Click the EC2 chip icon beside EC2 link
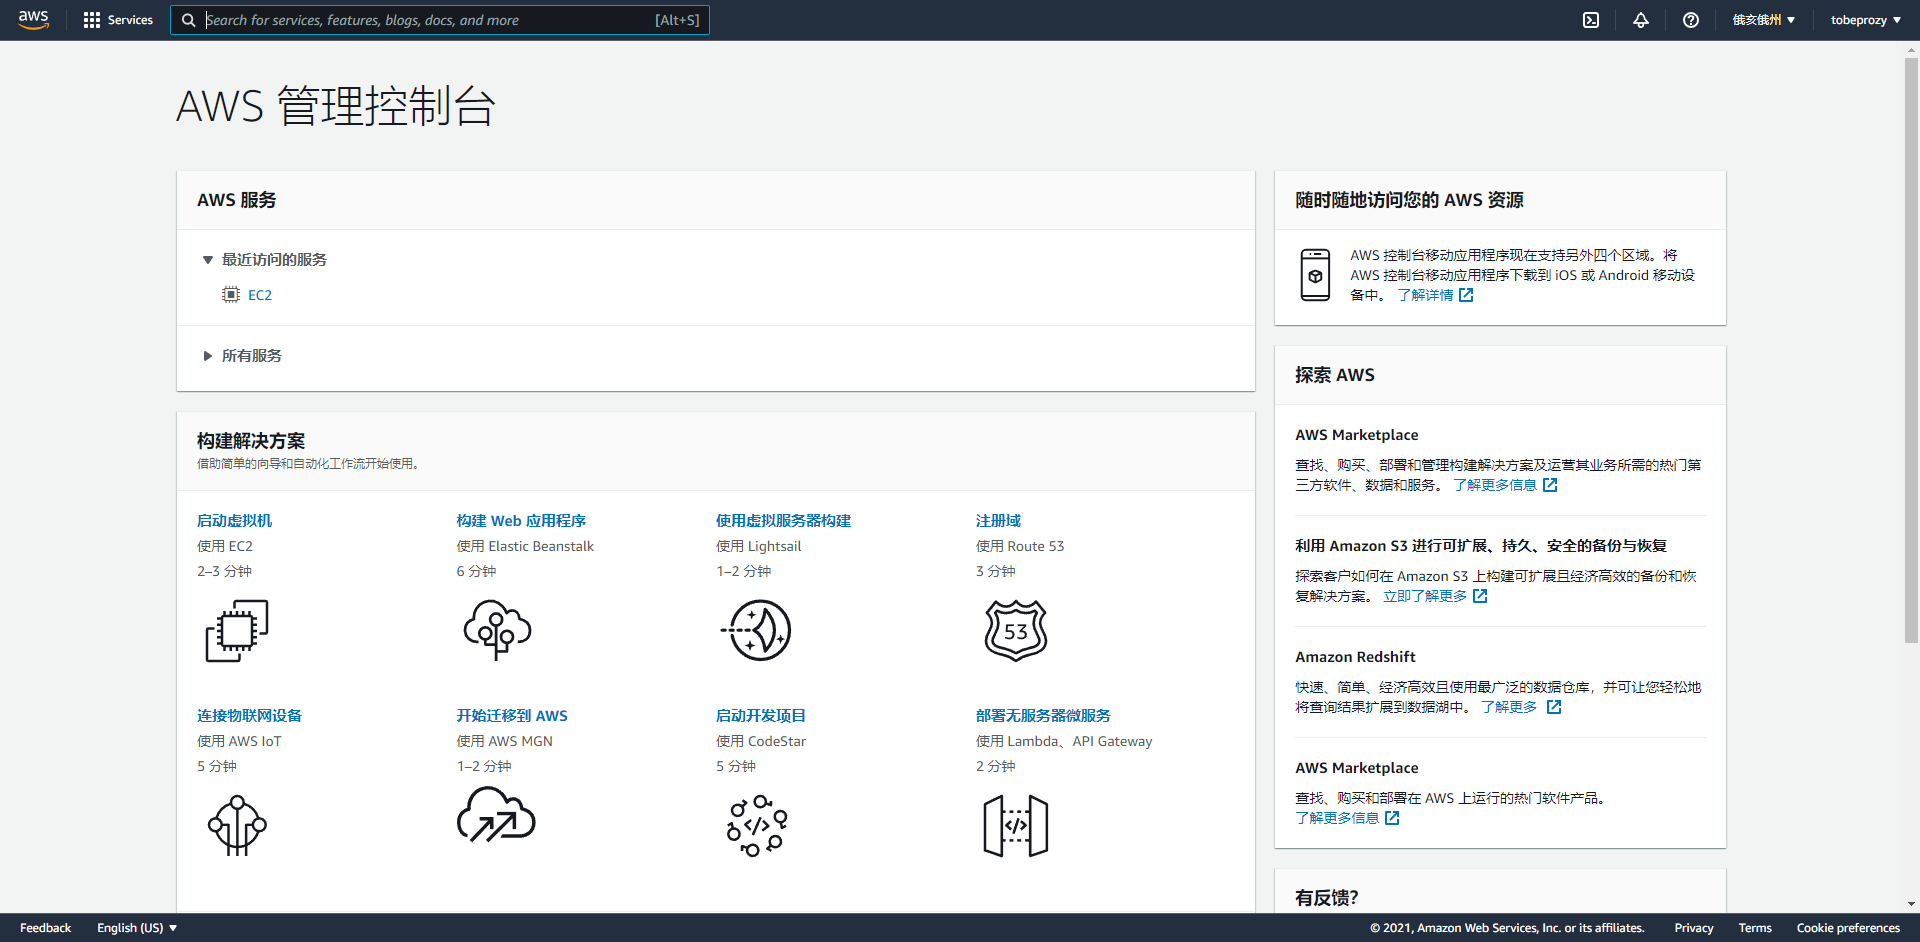 (231, 295)
